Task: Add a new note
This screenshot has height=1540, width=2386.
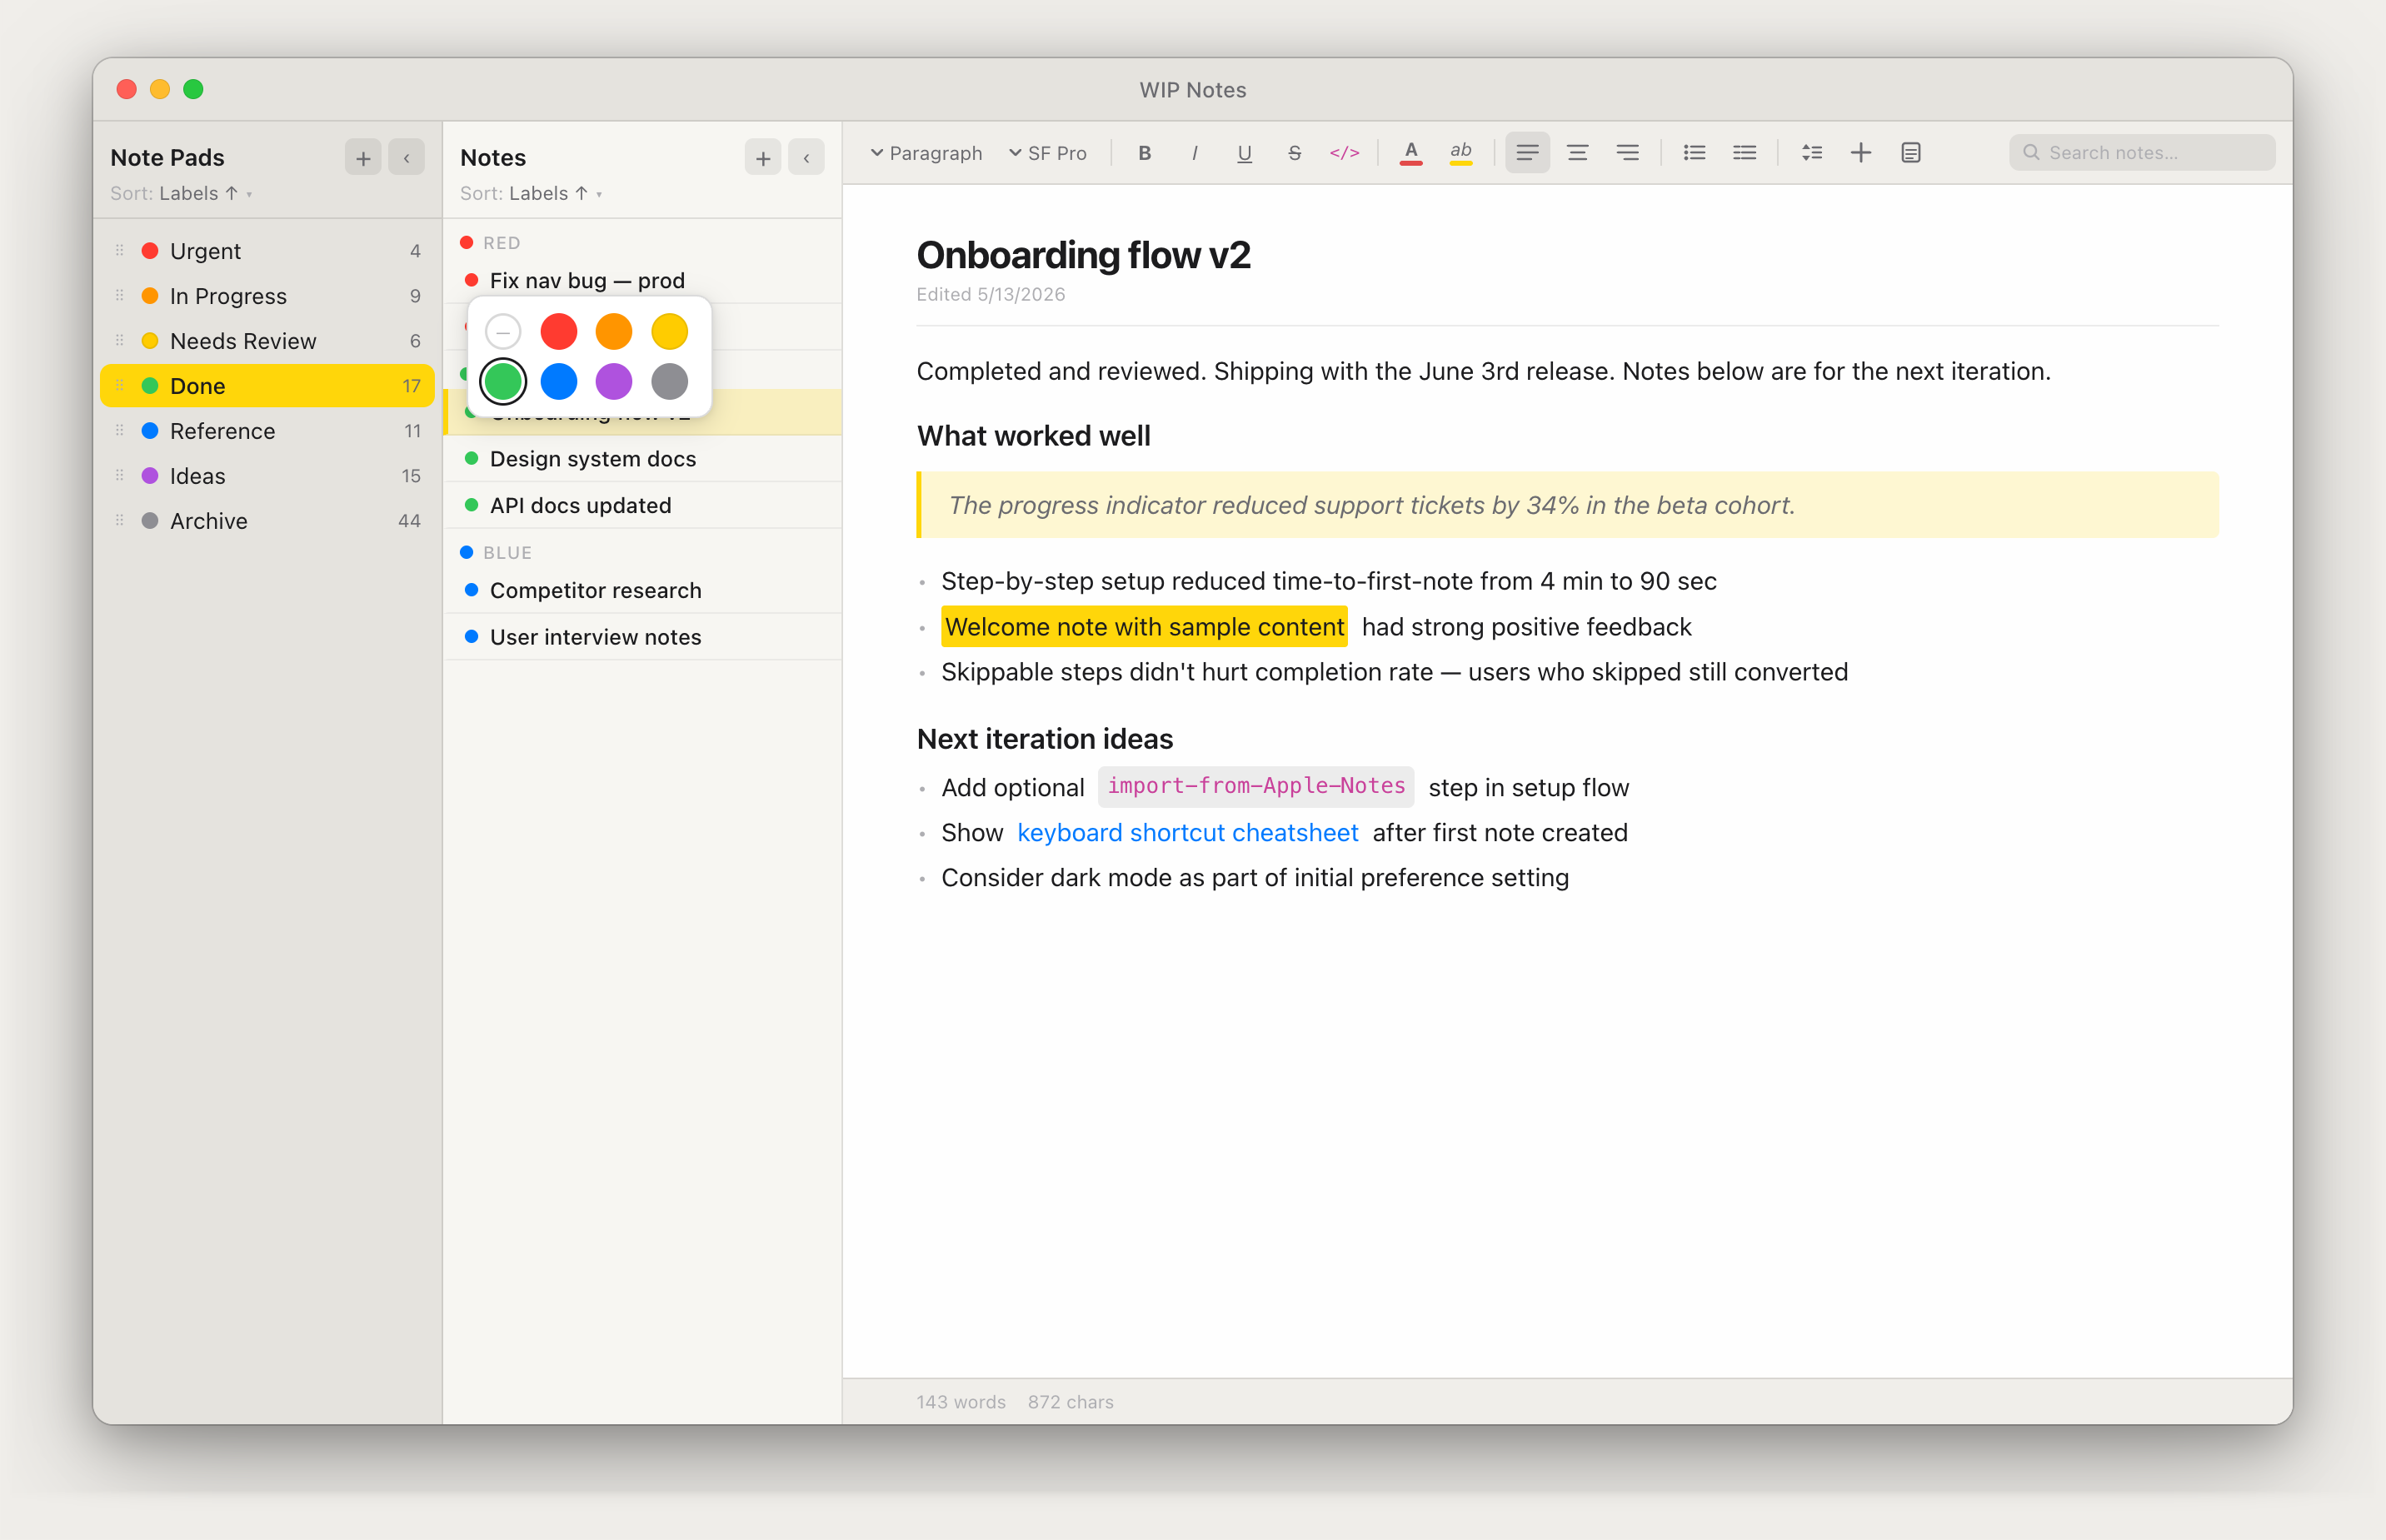Action: tap(763, 158)
